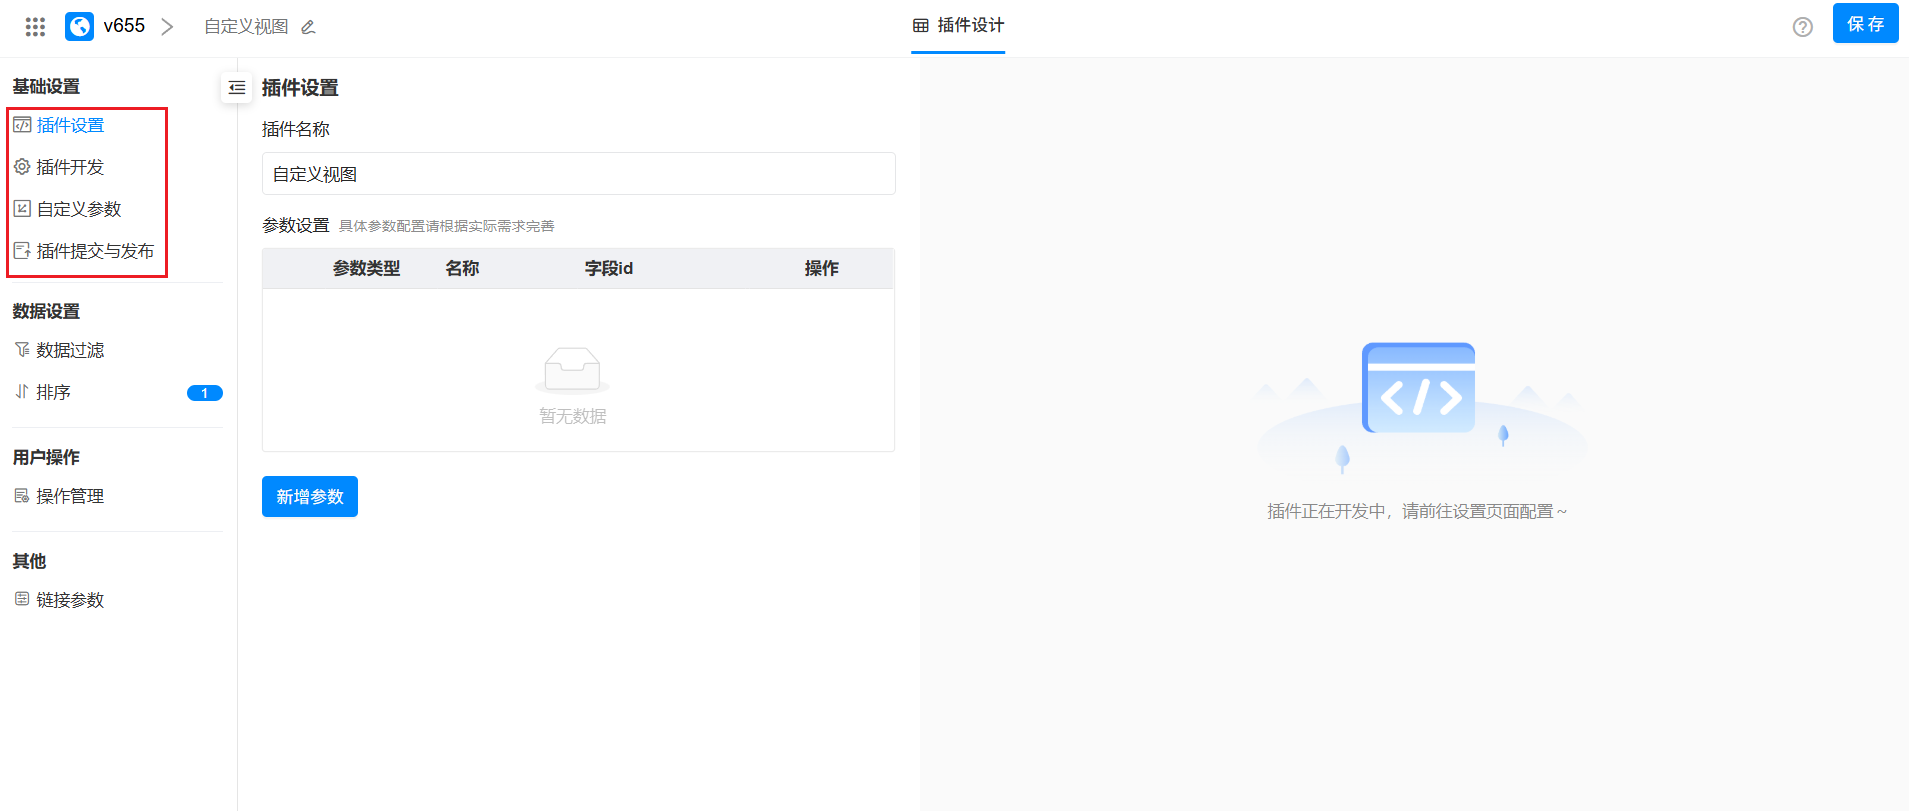Image resolution: width=1909 pixels, height=811 pixels.
Task: Go to 插件提交与发布 section
Action: coord(95,251)
